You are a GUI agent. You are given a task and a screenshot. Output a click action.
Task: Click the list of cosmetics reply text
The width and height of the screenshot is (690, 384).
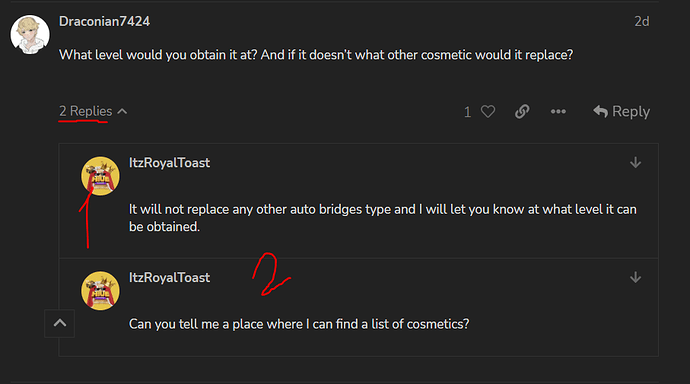coord(299,324)
